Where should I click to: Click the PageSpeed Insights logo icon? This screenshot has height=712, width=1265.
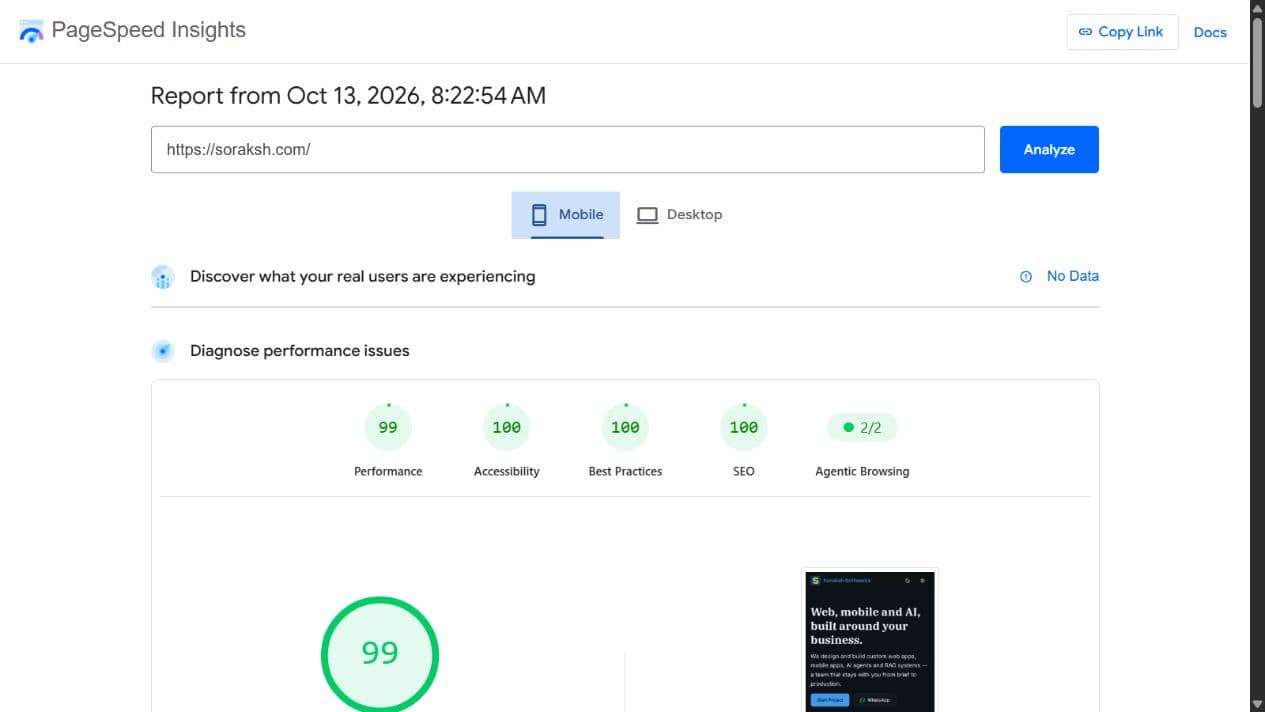[31, 31]
